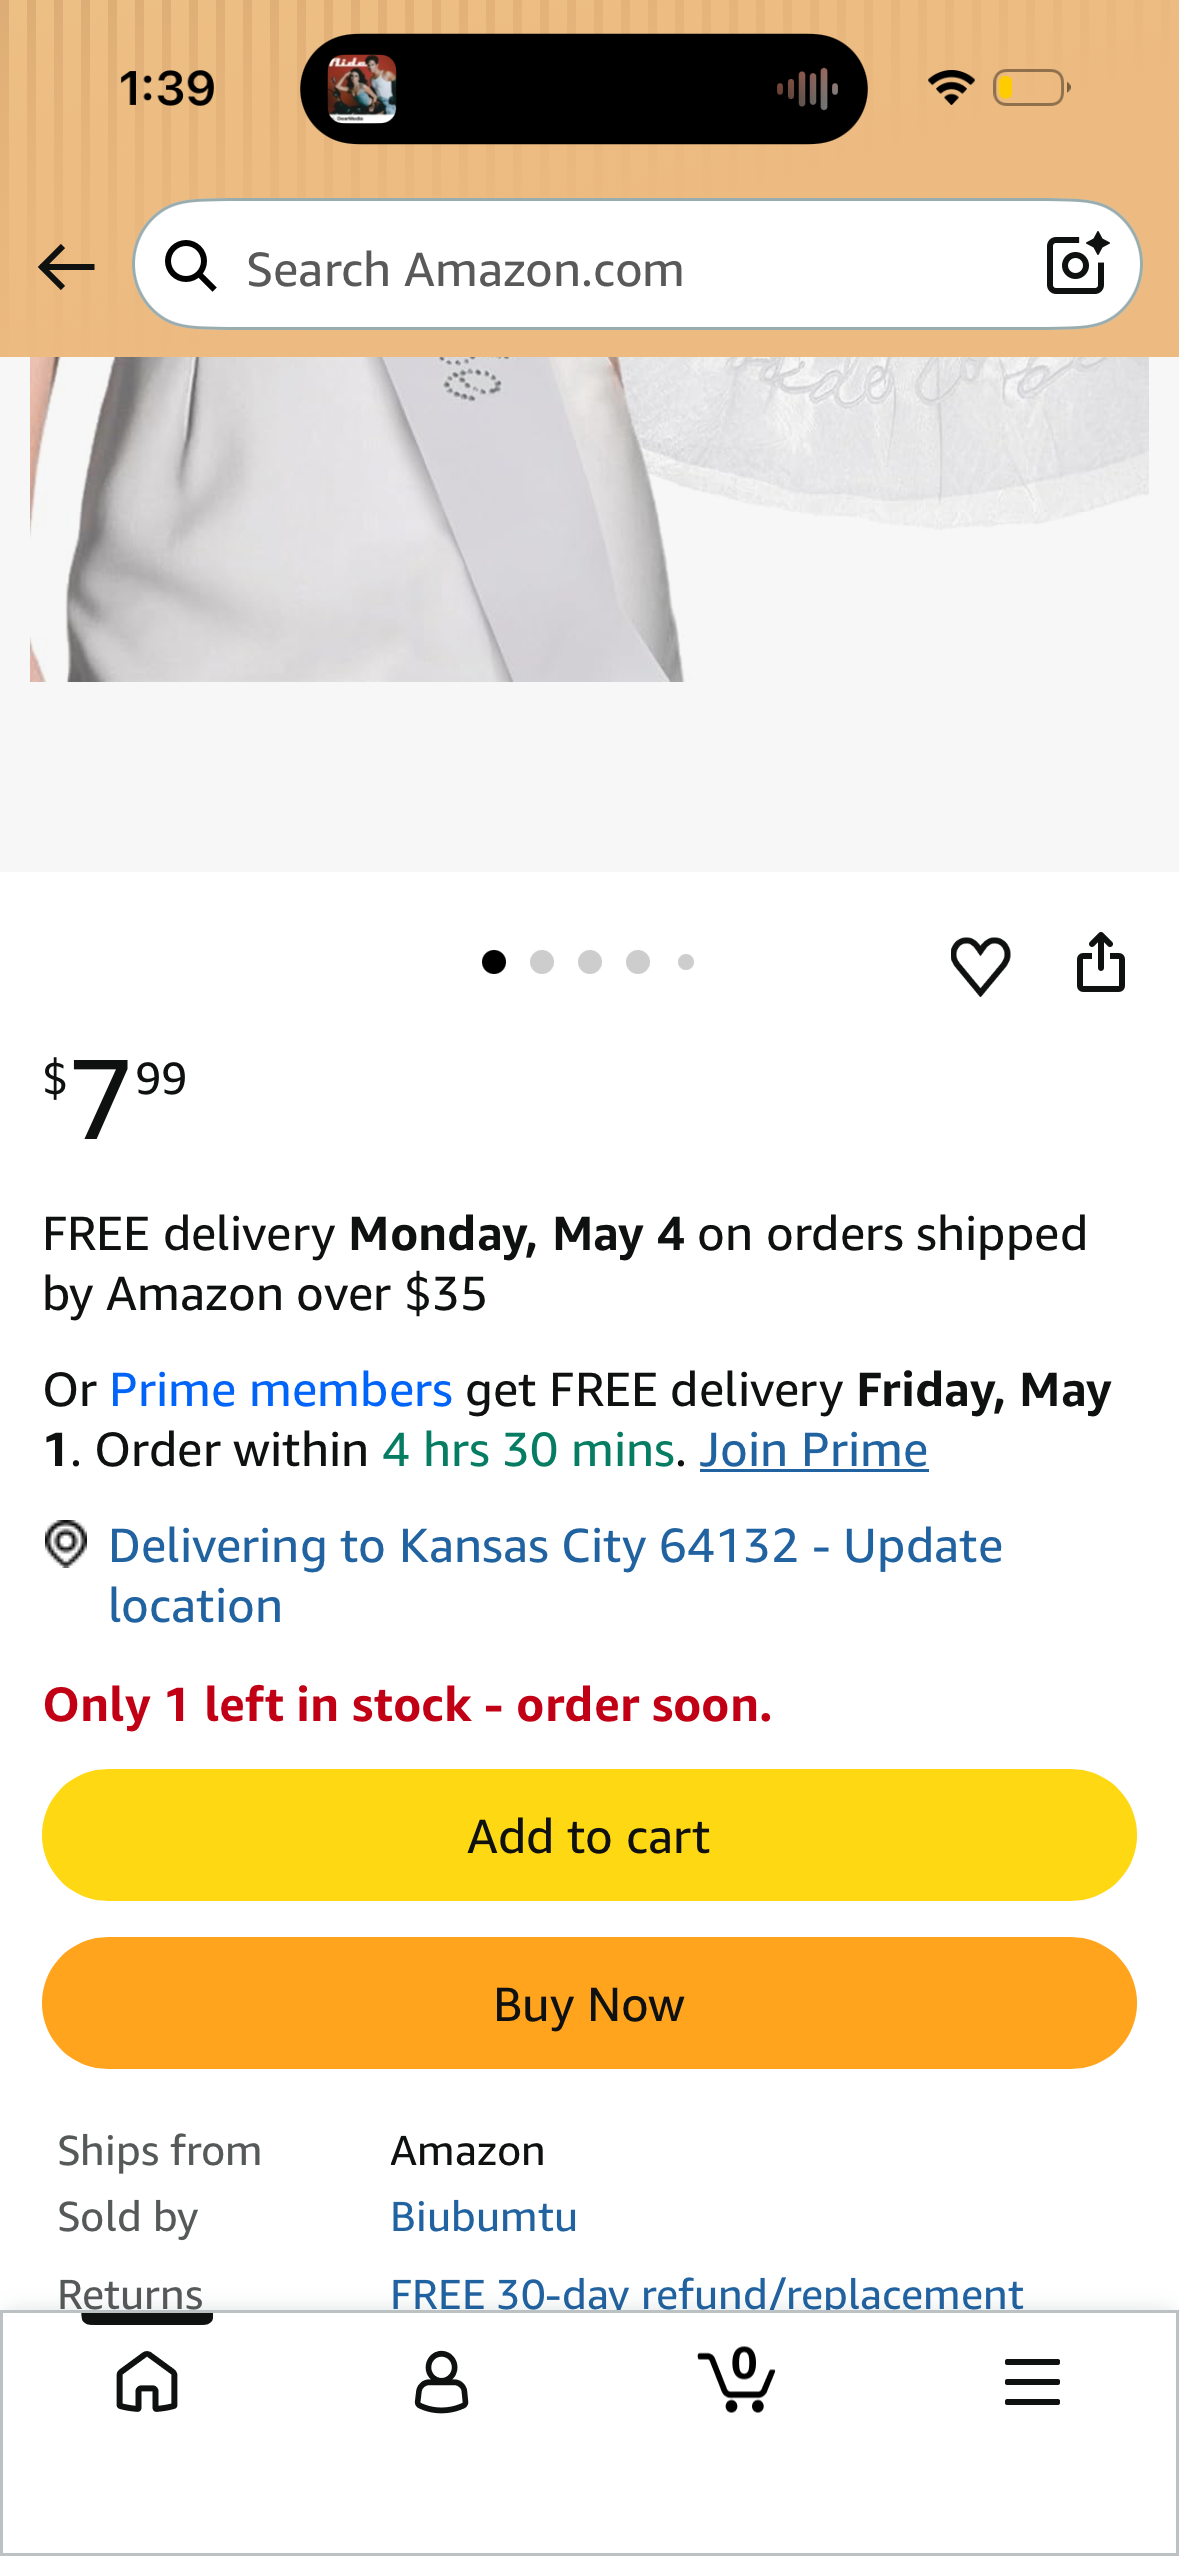This screenshot has height=2556, width=1179.
Task: Tap the delivery location pin icon
Action: [x=66, y=1544]
